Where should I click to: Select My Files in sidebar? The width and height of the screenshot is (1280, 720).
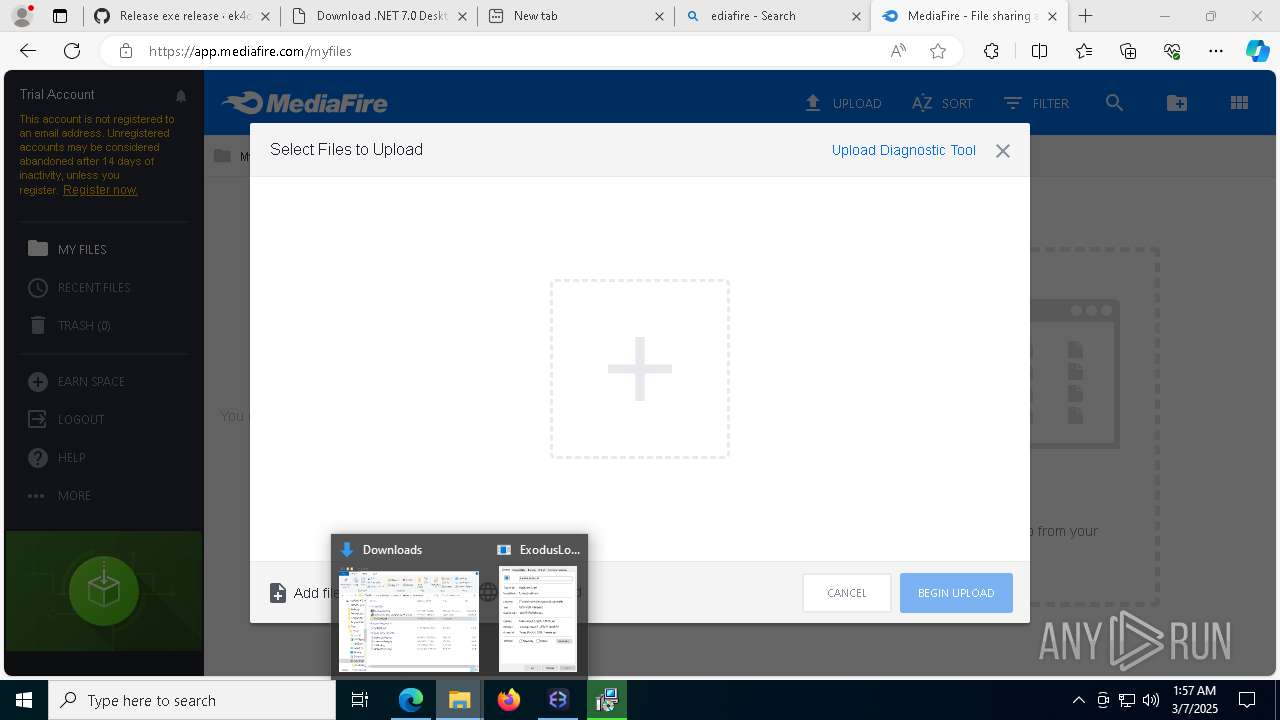click(x=67, y=249)
